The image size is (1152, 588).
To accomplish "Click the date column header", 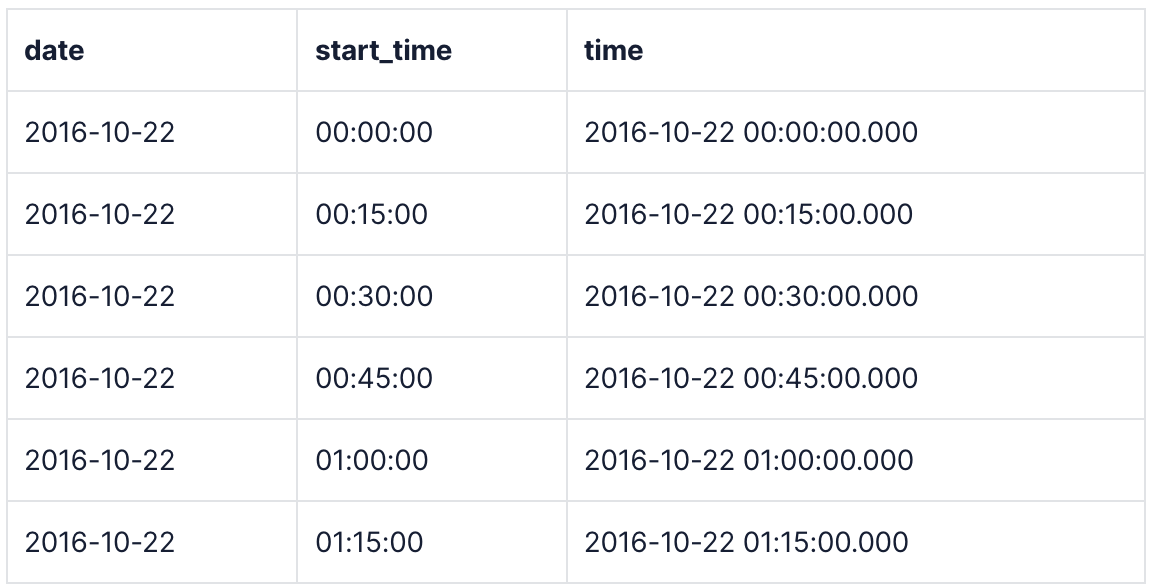I will pos(55,51).
